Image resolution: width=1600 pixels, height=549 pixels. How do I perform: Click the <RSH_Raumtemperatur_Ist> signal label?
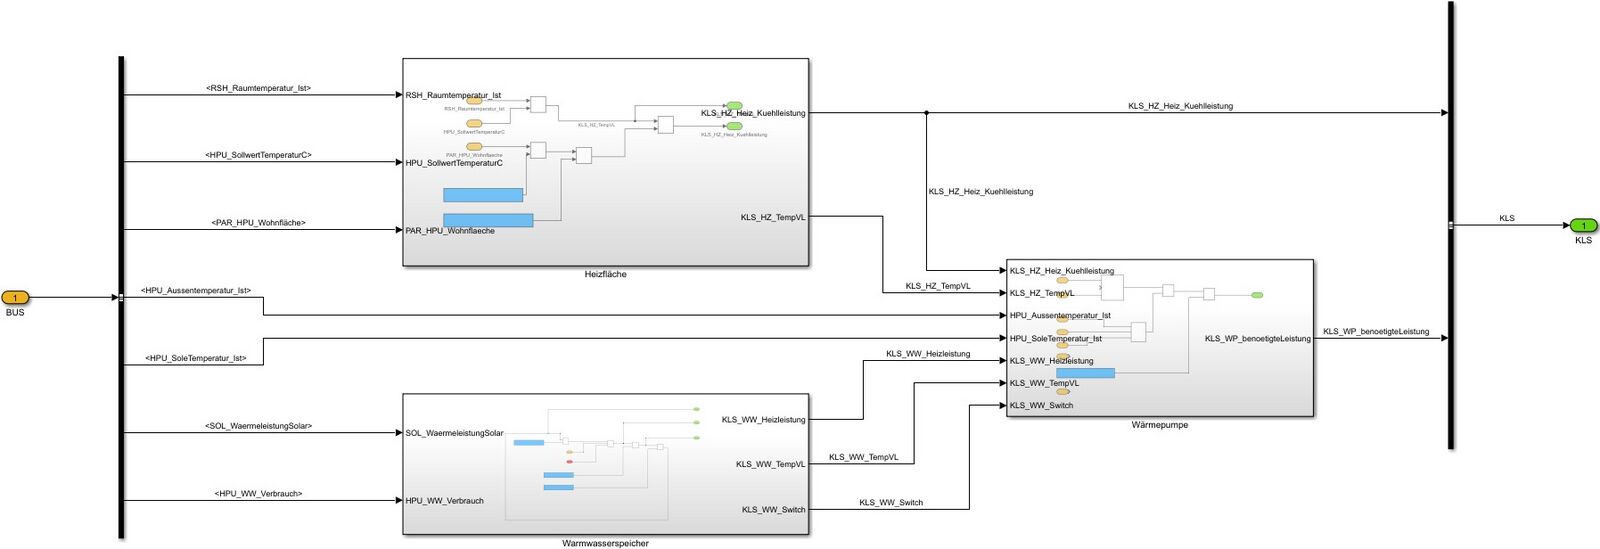click(x=258, y=88)
